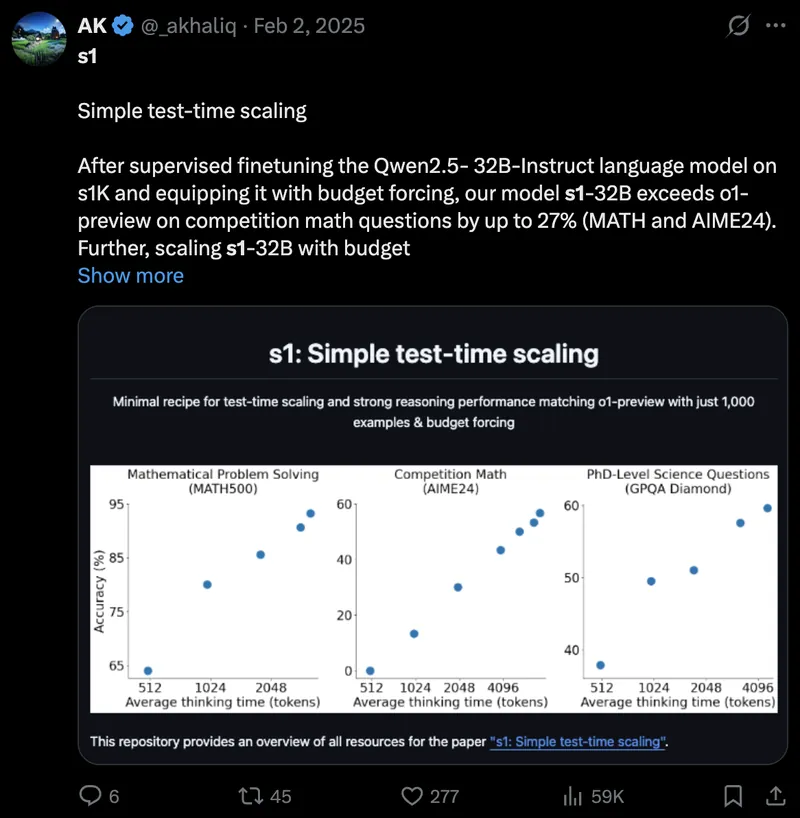Click AK's profile avatar
Viewport: 800px width, 818px height.
coord(39,39)
